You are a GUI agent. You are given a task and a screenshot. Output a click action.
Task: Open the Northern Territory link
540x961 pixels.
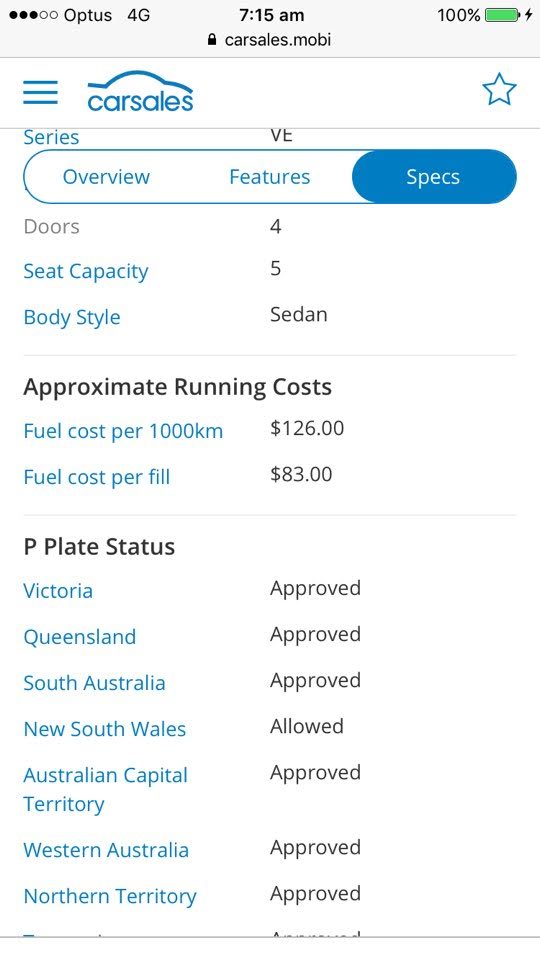click(110, 896)
